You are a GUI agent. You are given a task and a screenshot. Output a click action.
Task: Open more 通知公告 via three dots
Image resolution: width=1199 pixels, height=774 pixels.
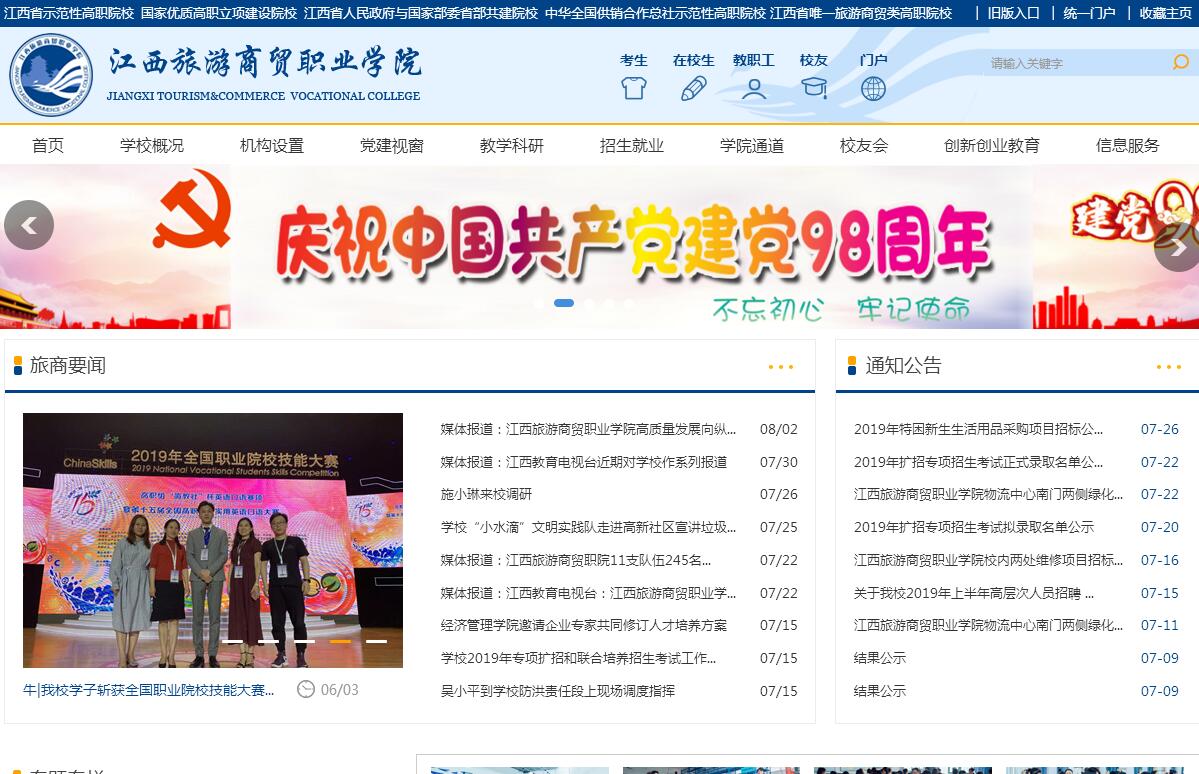click(1168, 367)
